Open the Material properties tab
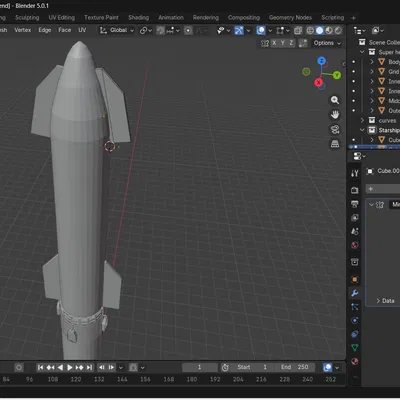Image resolution: width=400 pixels, height=400 pixels. pos(355,361)
